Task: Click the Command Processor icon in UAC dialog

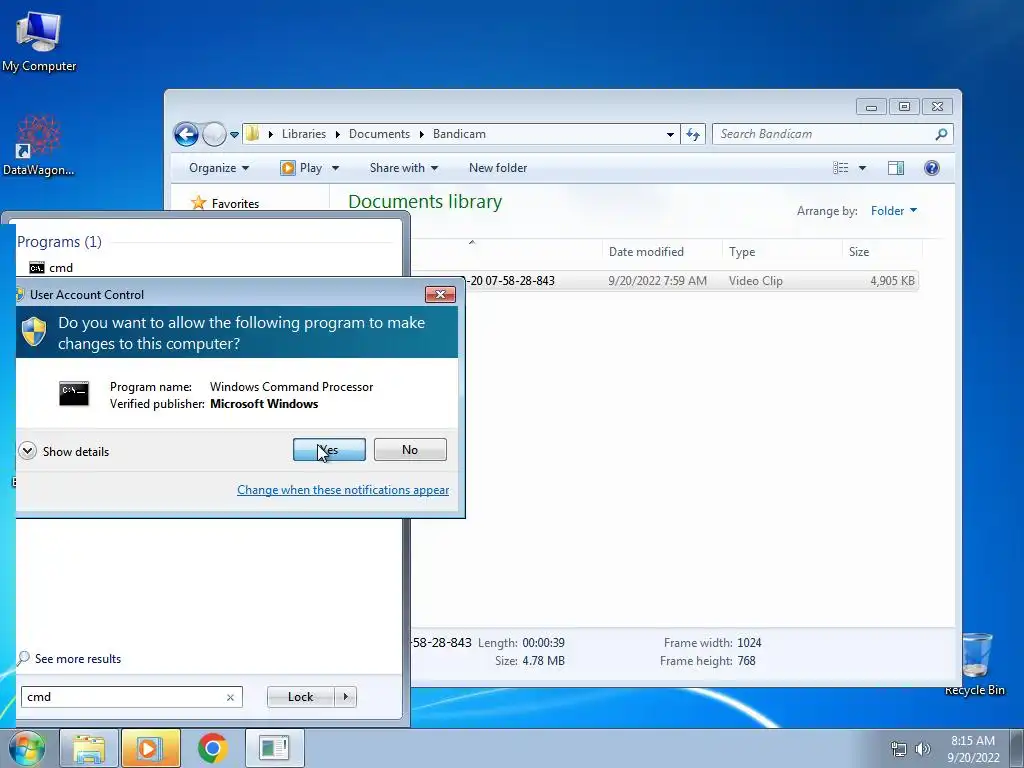Action: (x=74, y=394)
